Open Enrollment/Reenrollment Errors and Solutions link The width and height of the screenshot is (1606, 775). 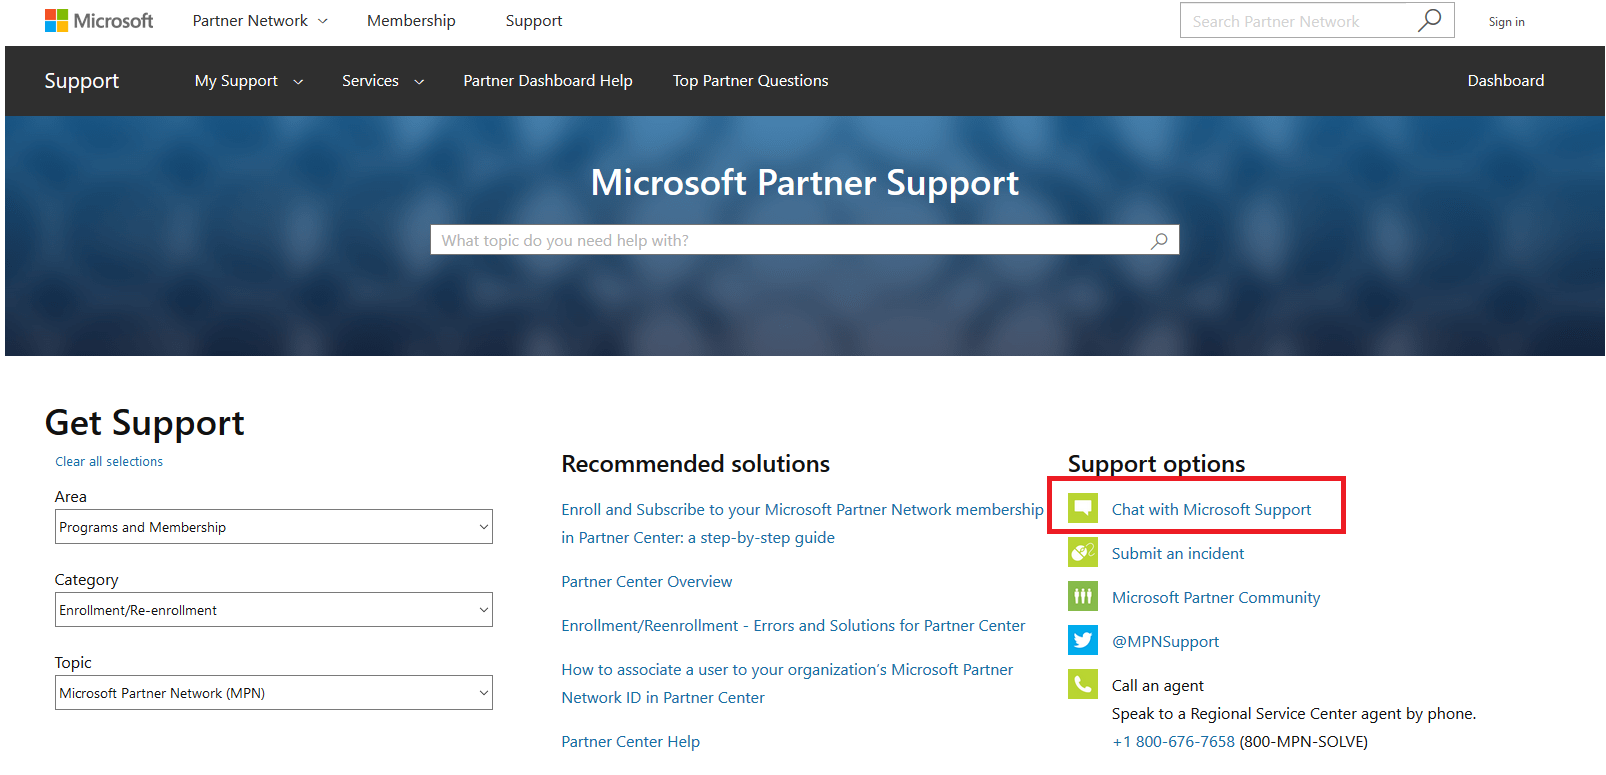[x=793, y=625]
